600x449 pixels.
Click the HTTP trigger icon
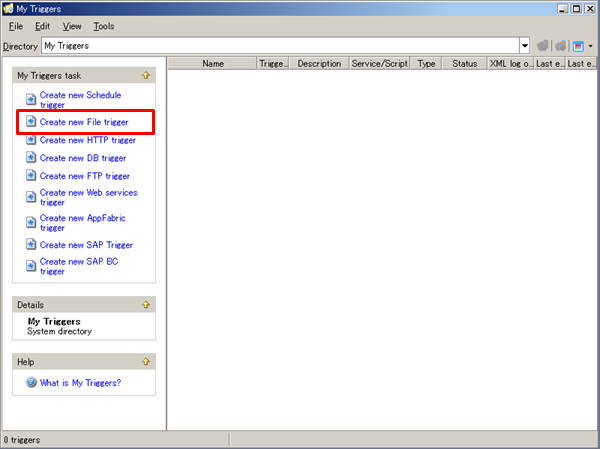click(x=31, y=140)
